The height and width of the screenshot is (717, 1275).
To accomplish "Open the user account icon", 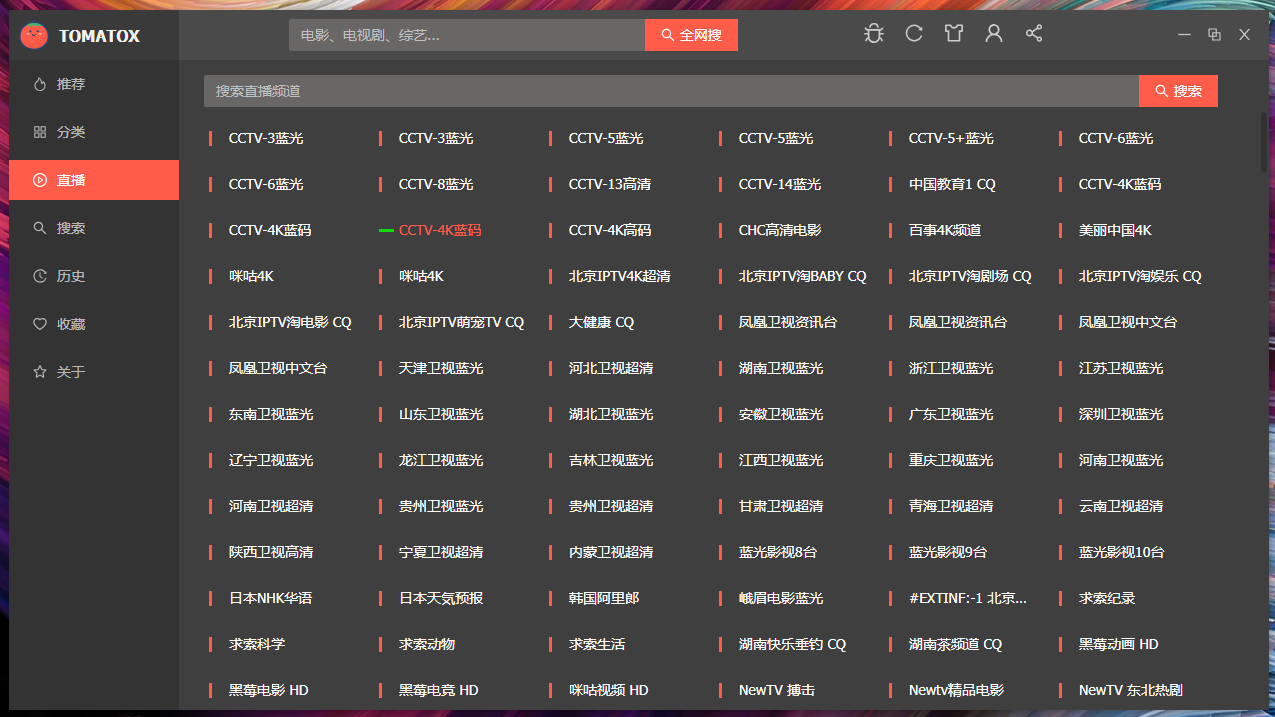I will coord(994,34).
